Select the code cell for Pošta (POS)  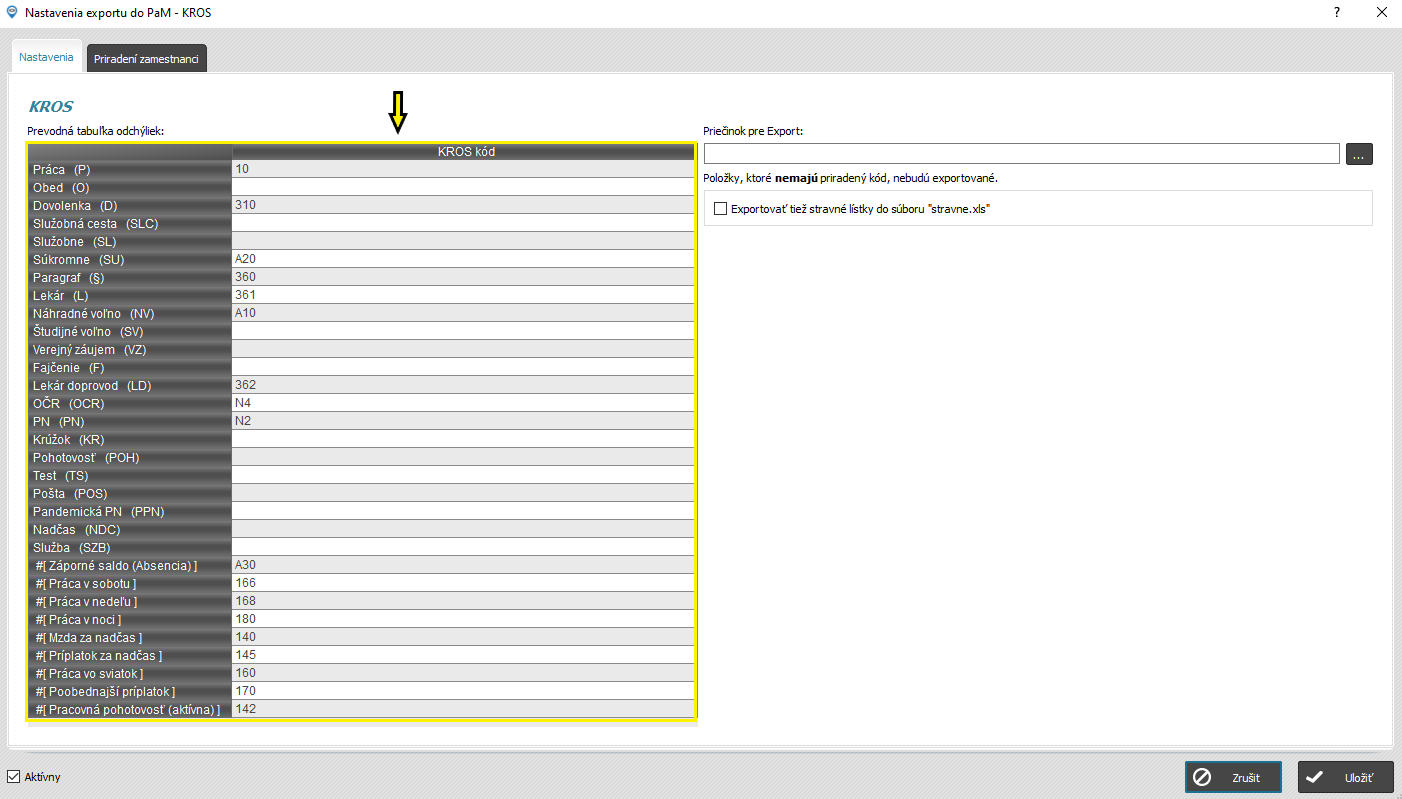(464, 493)
